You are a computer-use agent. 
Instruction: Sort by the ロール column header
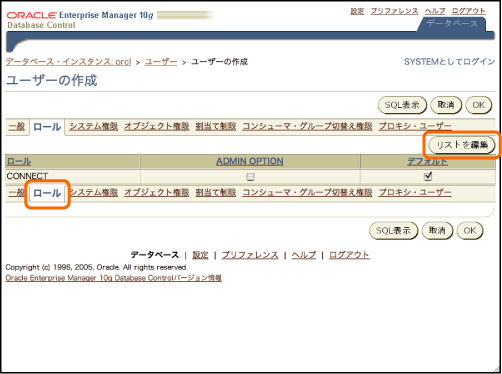point(19,161)
